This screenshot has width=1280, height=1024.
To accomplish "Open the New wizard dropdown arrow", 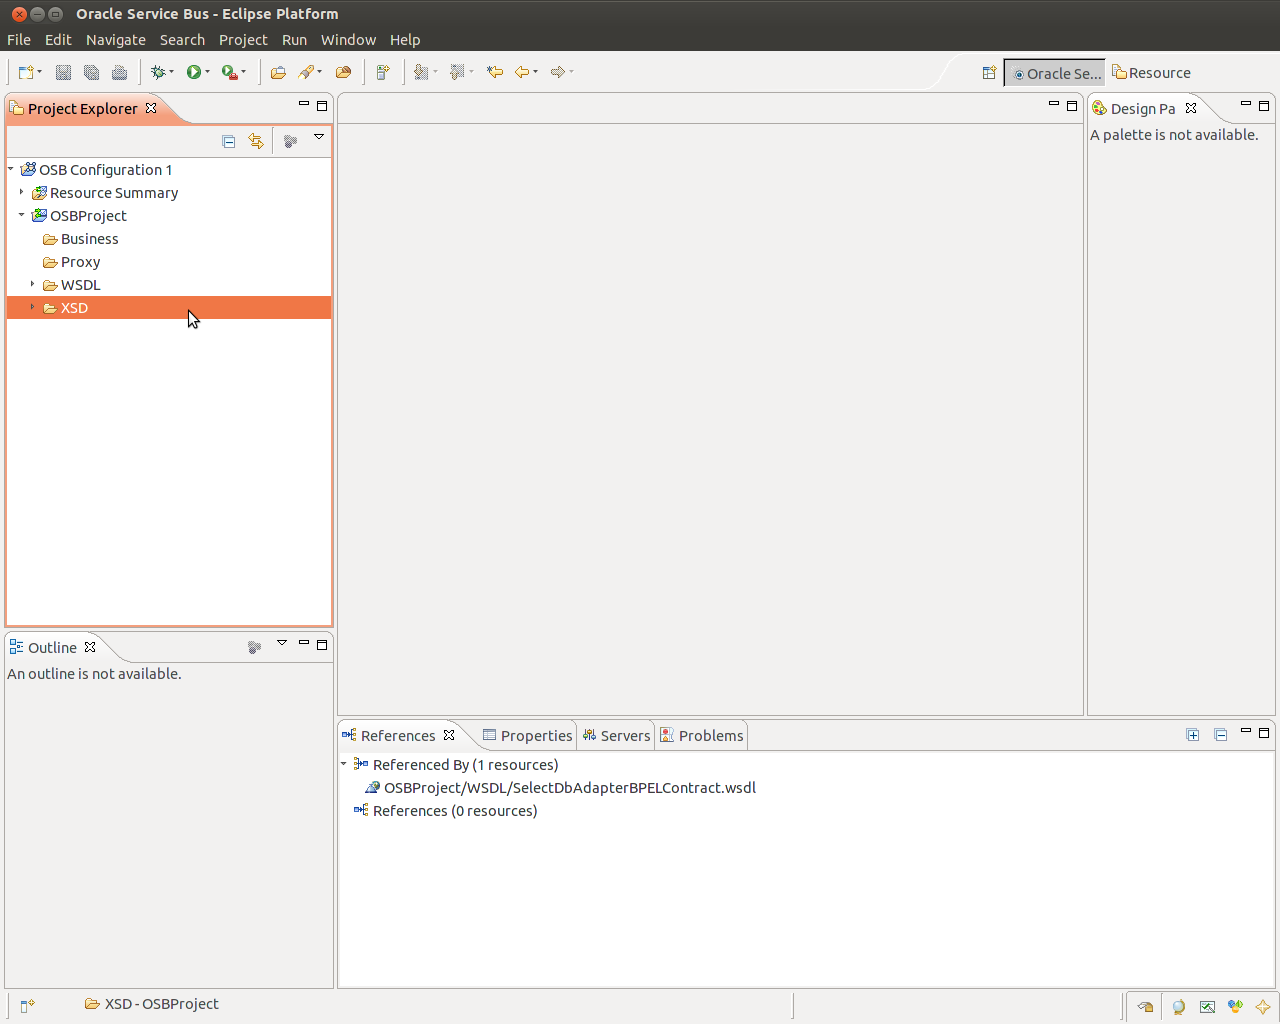I will [x=39, y=72].
